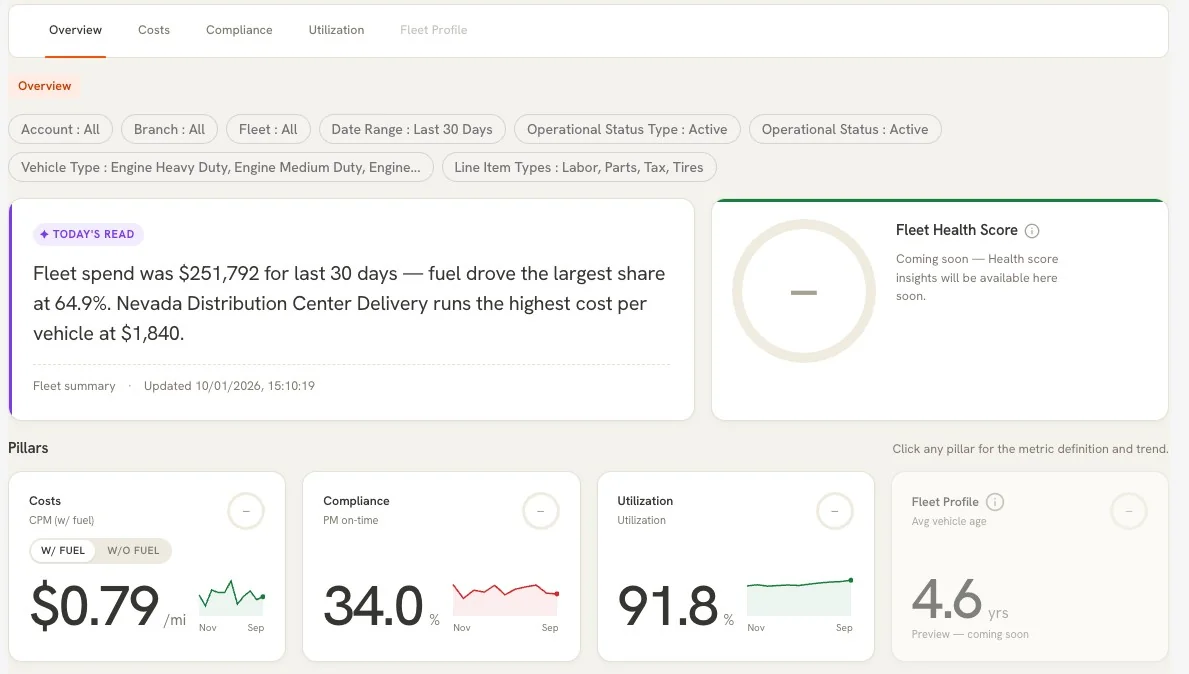Viewport: 1189px width, 674px height.
Task: Click the $0.79 cost per mile value
Action: 95,605
